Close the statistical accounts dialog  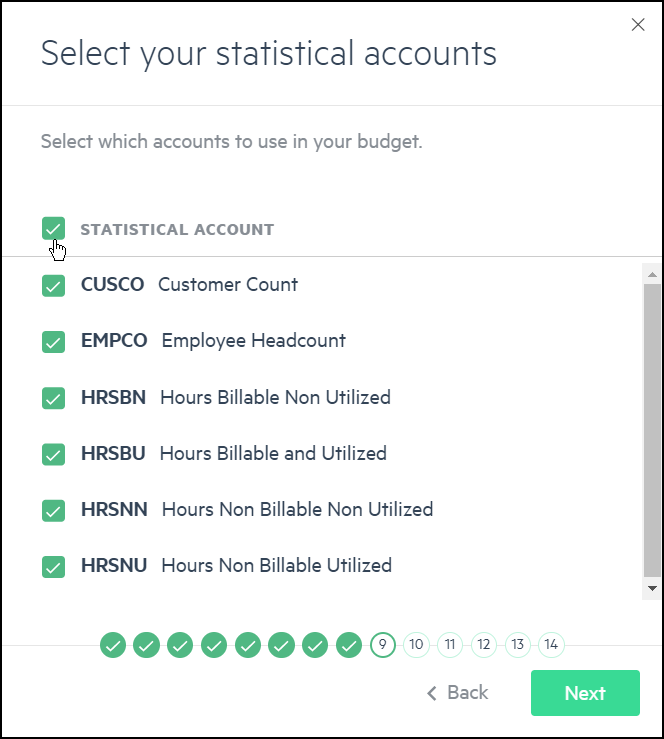(x=638, y=25)
